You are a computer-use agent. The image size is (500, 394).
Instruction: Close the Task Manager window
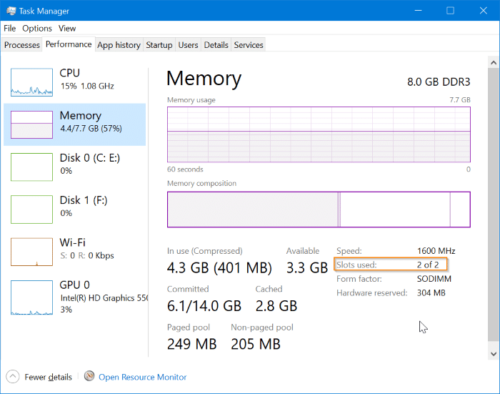[483, 11]
